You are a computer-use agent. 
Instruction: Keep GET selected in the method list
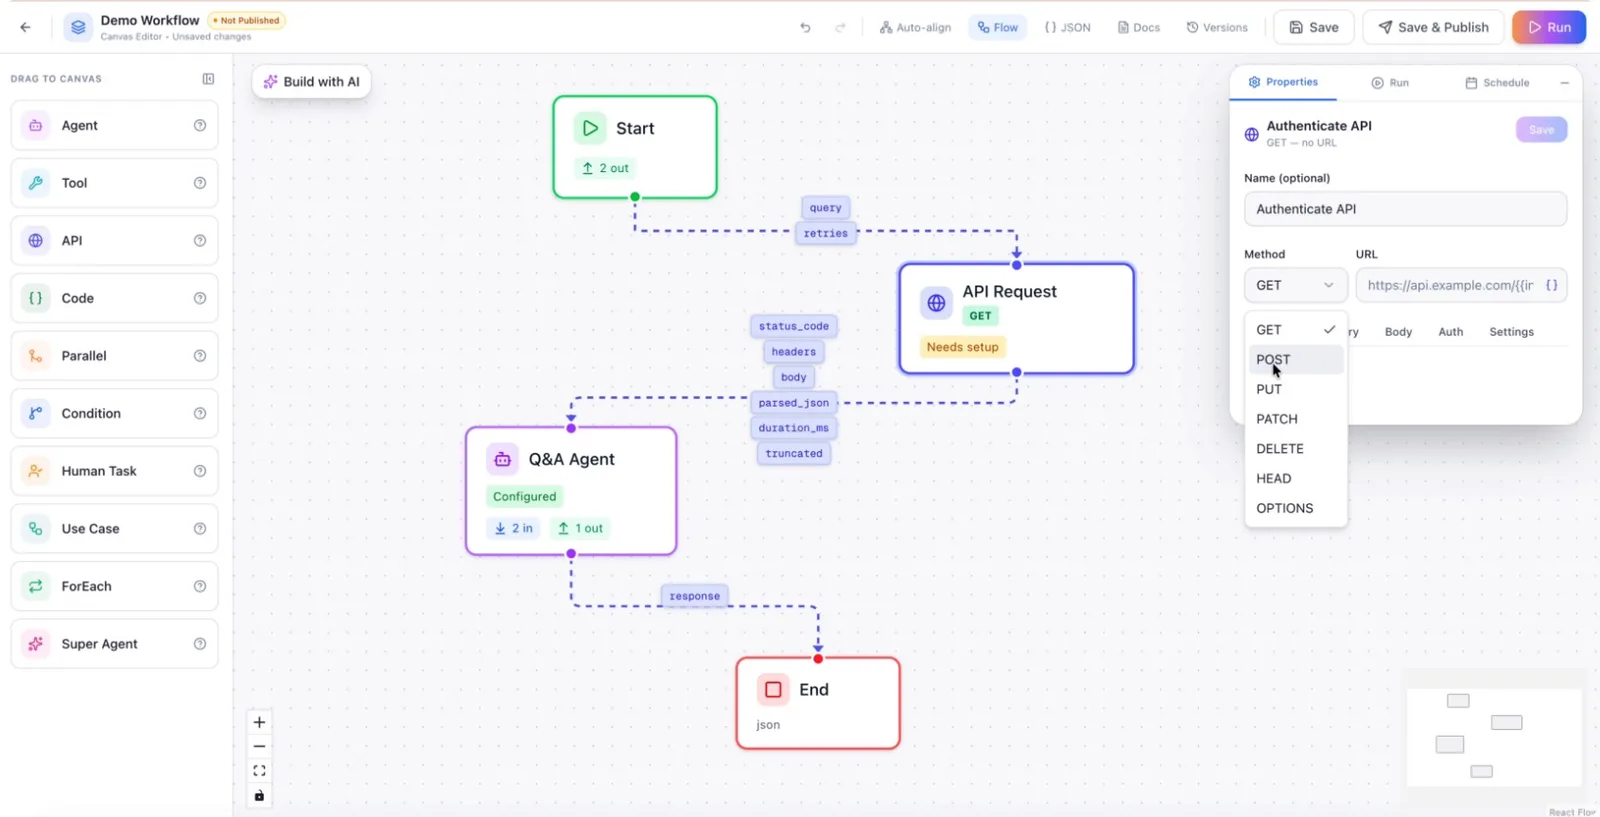click(x=1295, y=330)
